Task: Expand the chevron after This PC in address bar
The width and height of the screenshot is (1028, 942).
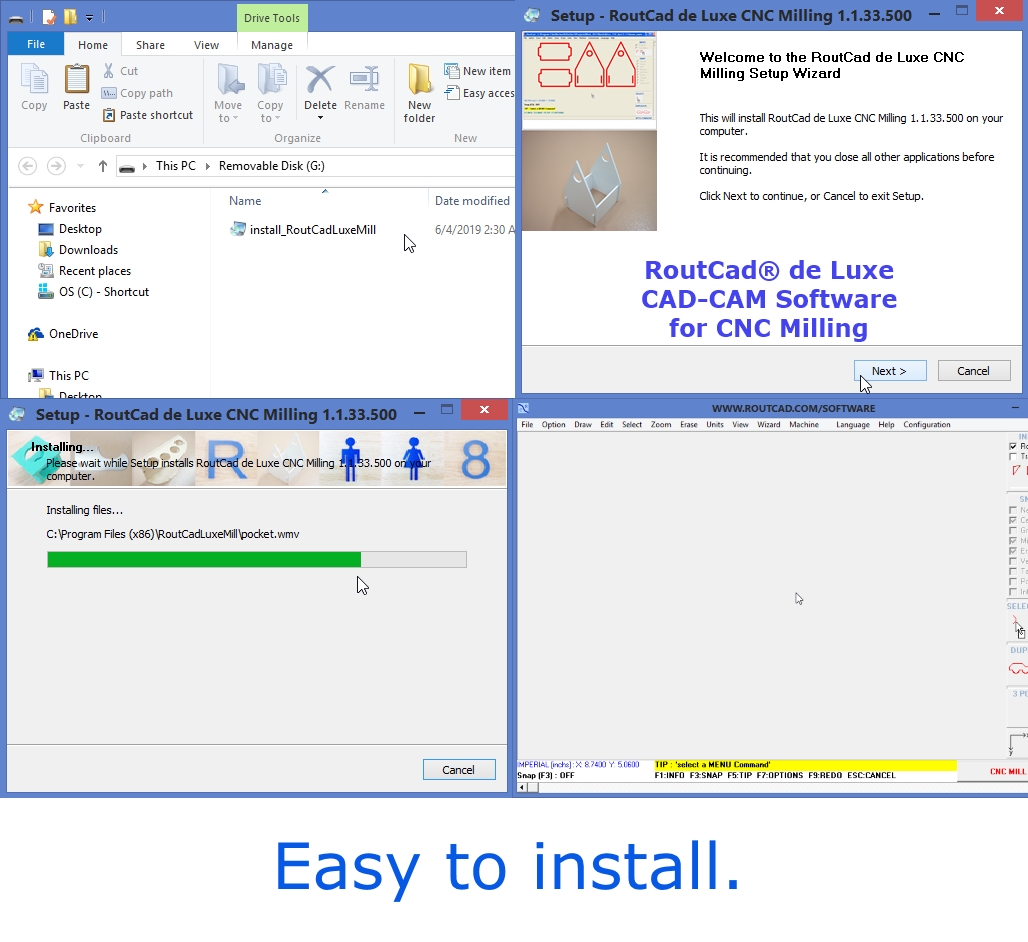Action: pyautogui.click(x=207, y=167)
